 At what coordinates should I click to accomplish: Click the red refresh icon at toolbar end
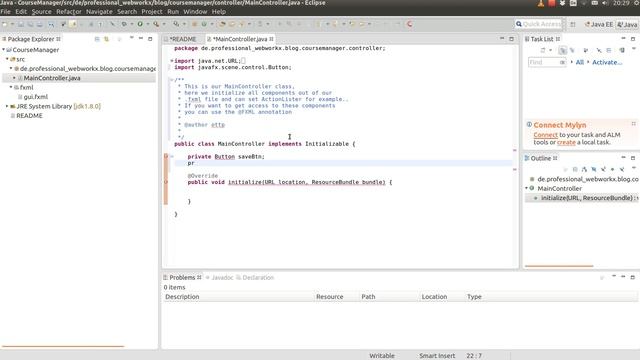pos(409,24)
